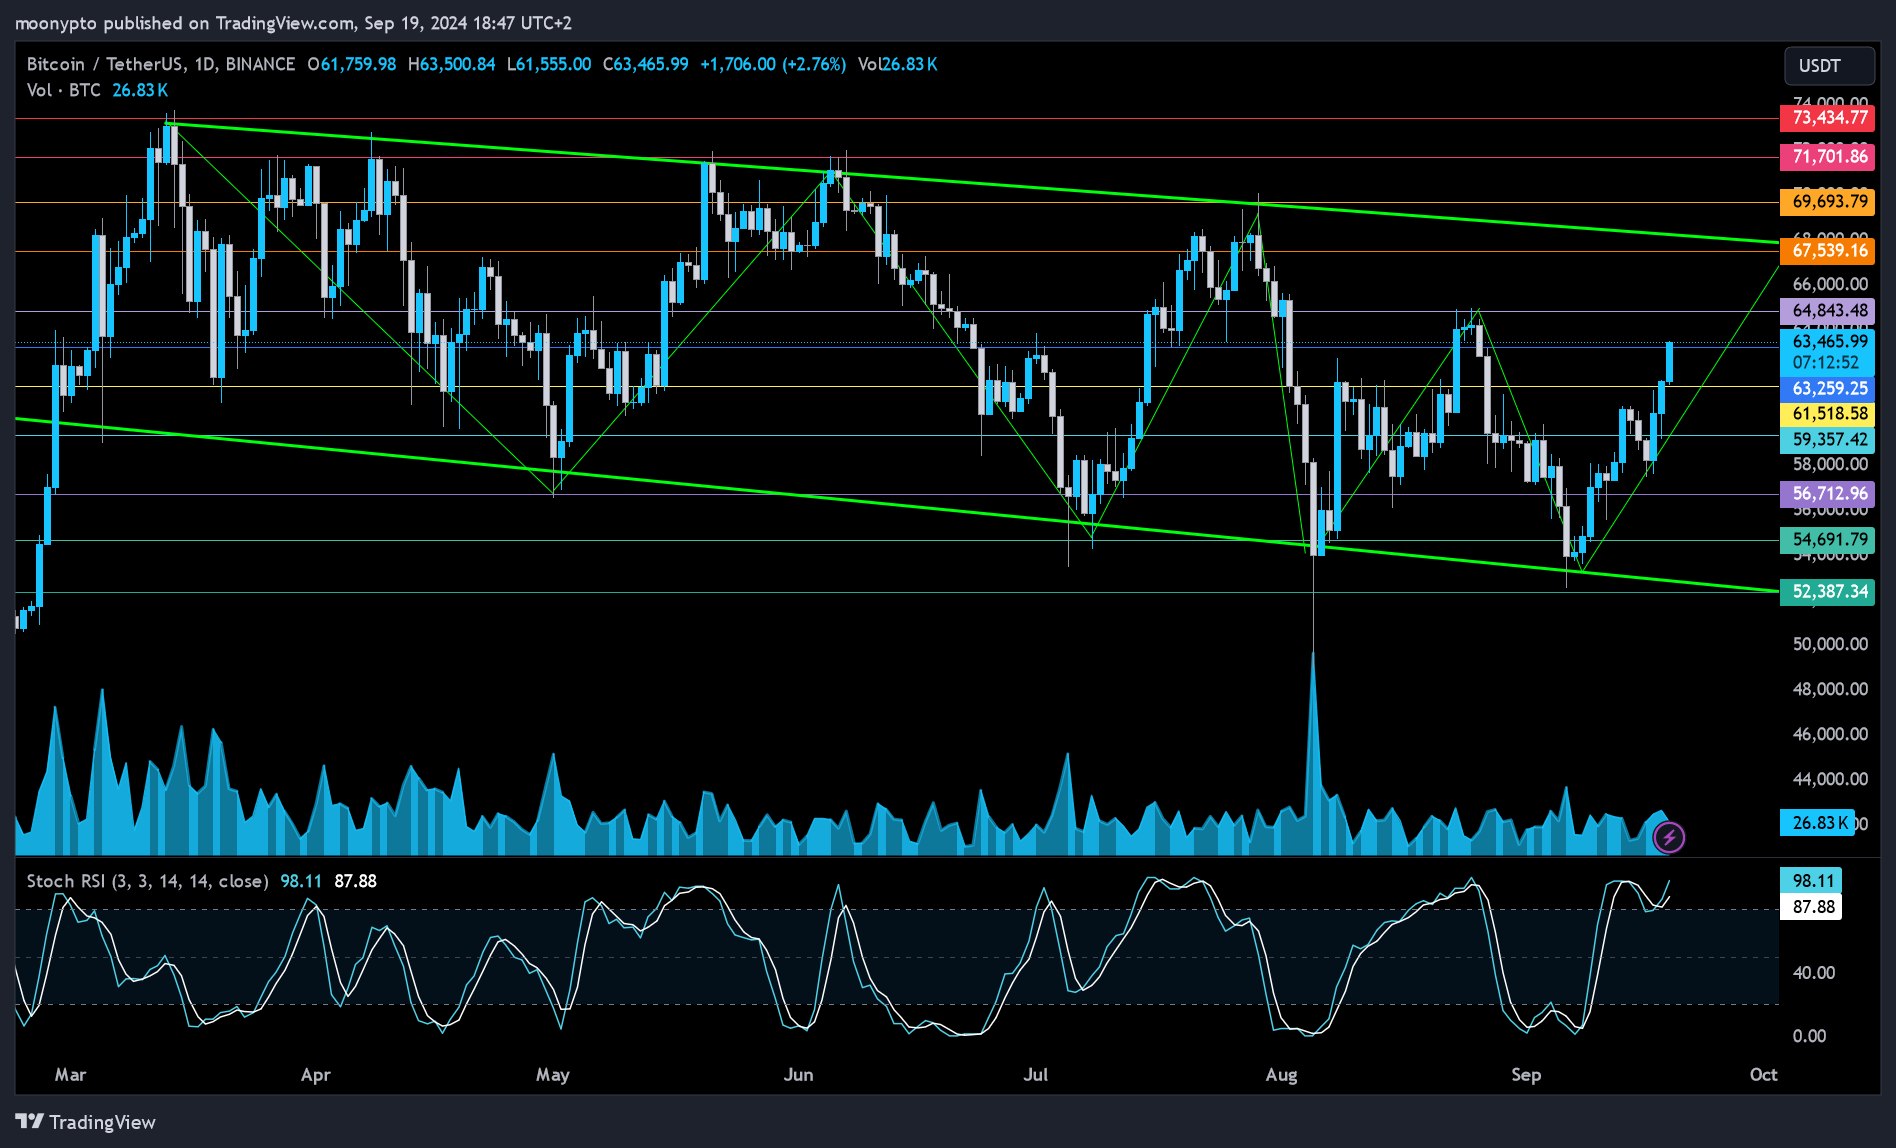Click the 44,000.00 price scale value
The height and width of the screenshot is (1148, 1896).
click(1830, 779)
